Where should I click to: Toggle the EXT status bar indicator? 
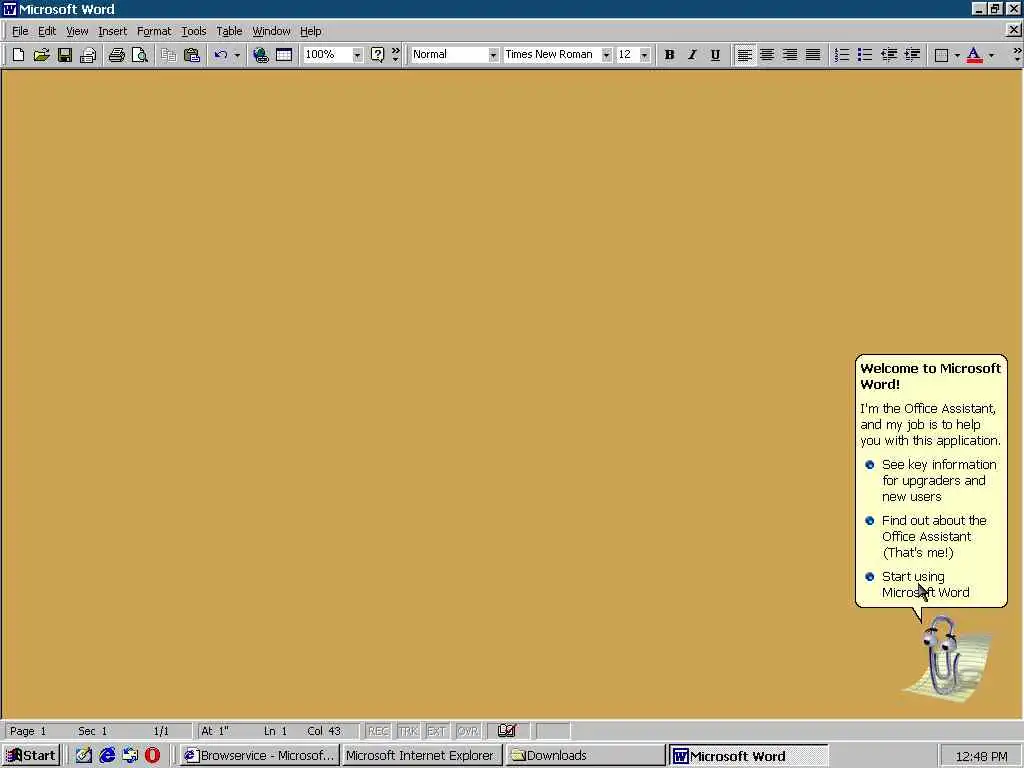pyautogui.click(x=437, y=731)
